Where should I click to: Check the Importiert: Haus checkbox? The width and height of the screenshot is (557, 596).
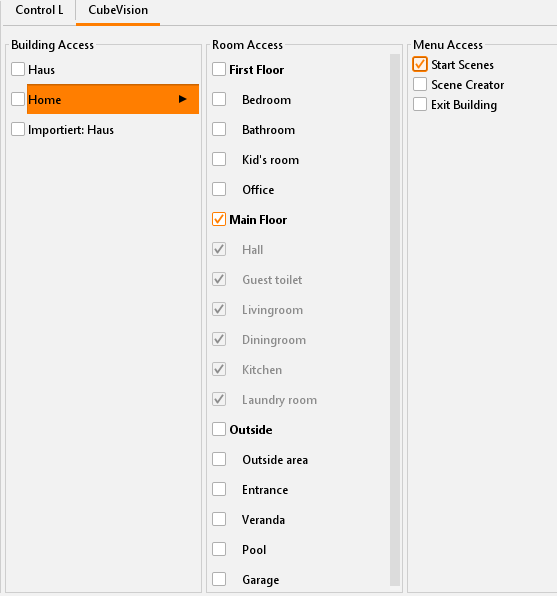coord(18,129)
